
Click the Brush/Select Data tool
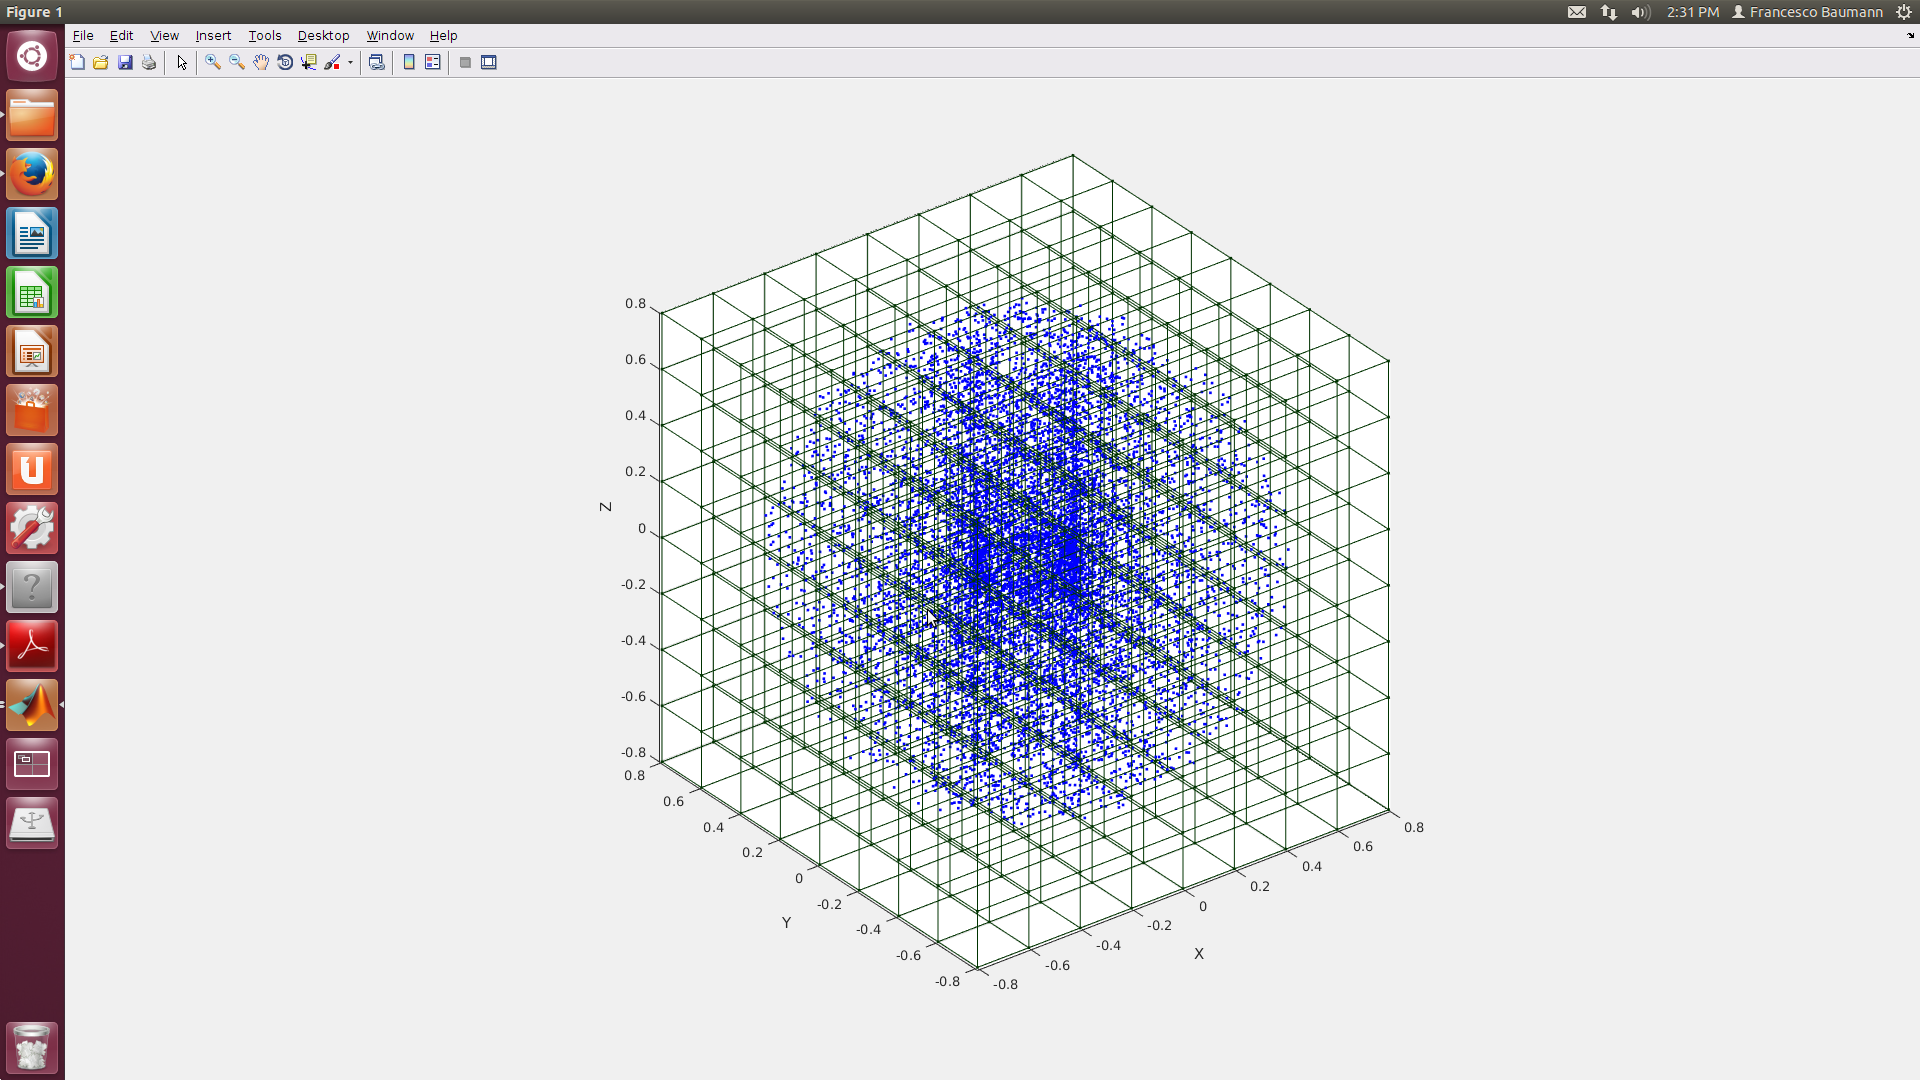coord(332,62)
